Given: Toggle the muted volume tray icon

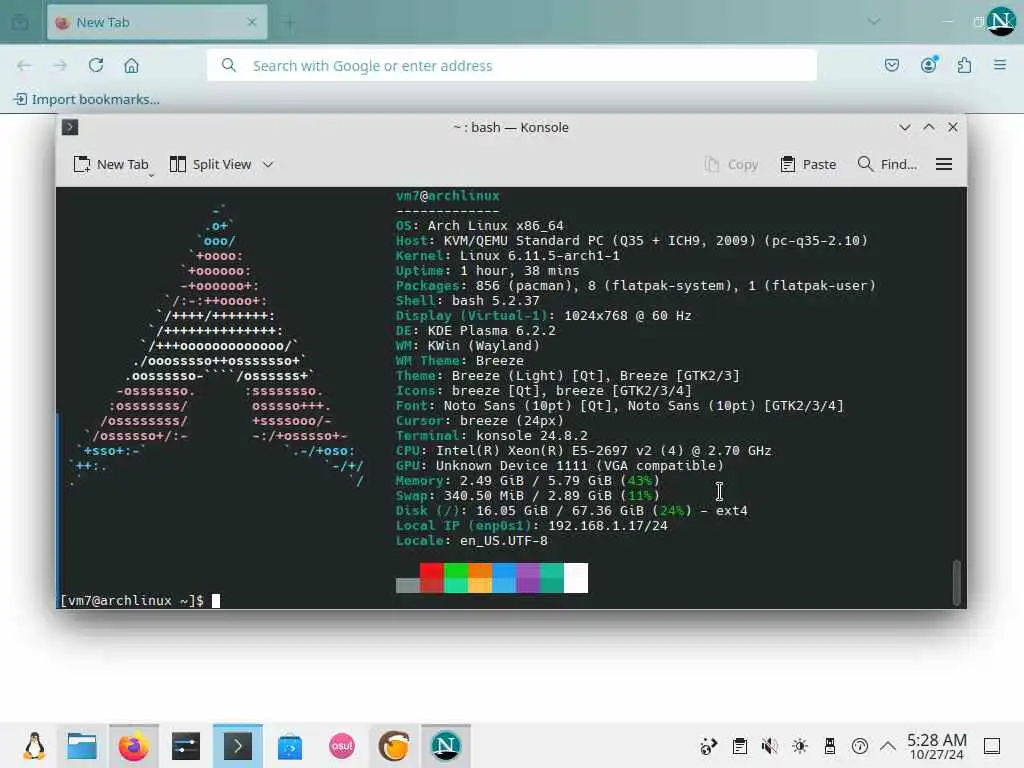Looking at the screenshot, I should pos(769,746).
